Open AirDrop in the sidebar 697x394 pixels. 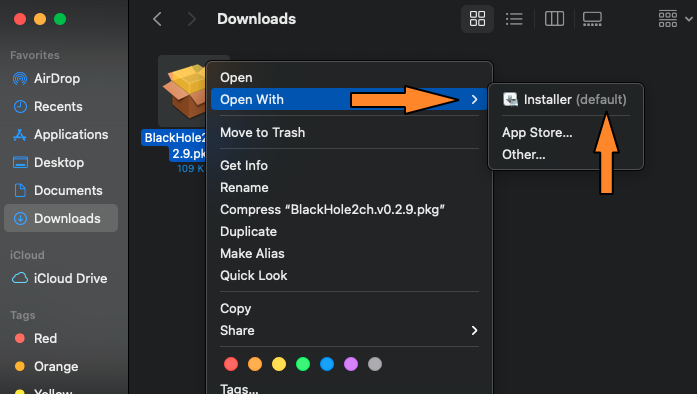[x=61, y=79]
